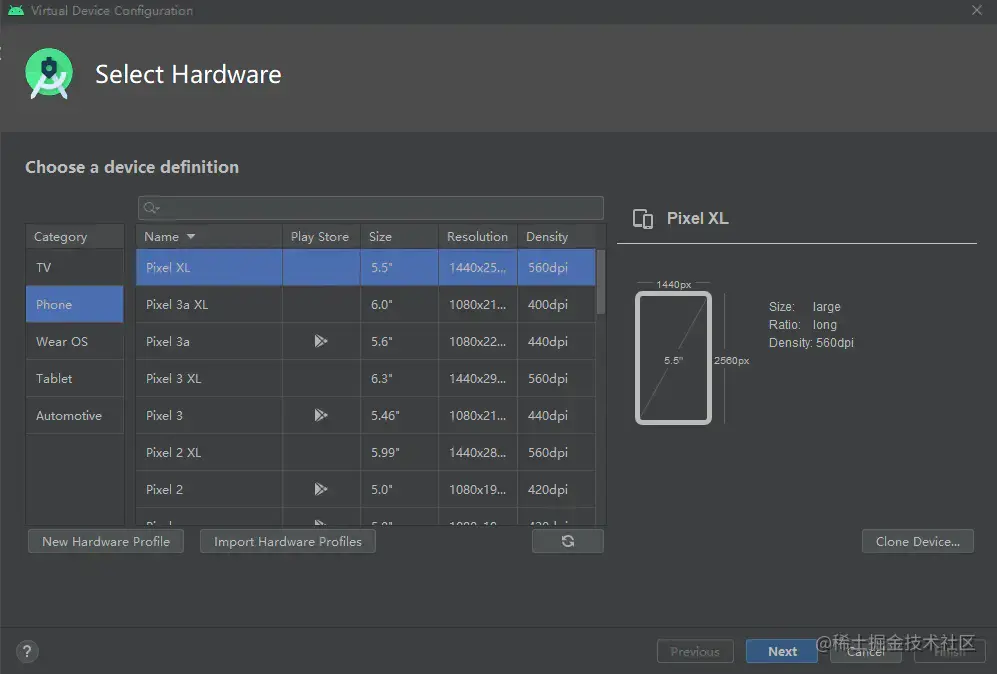
Task: Click the device search input field
Action: [371, 208]
